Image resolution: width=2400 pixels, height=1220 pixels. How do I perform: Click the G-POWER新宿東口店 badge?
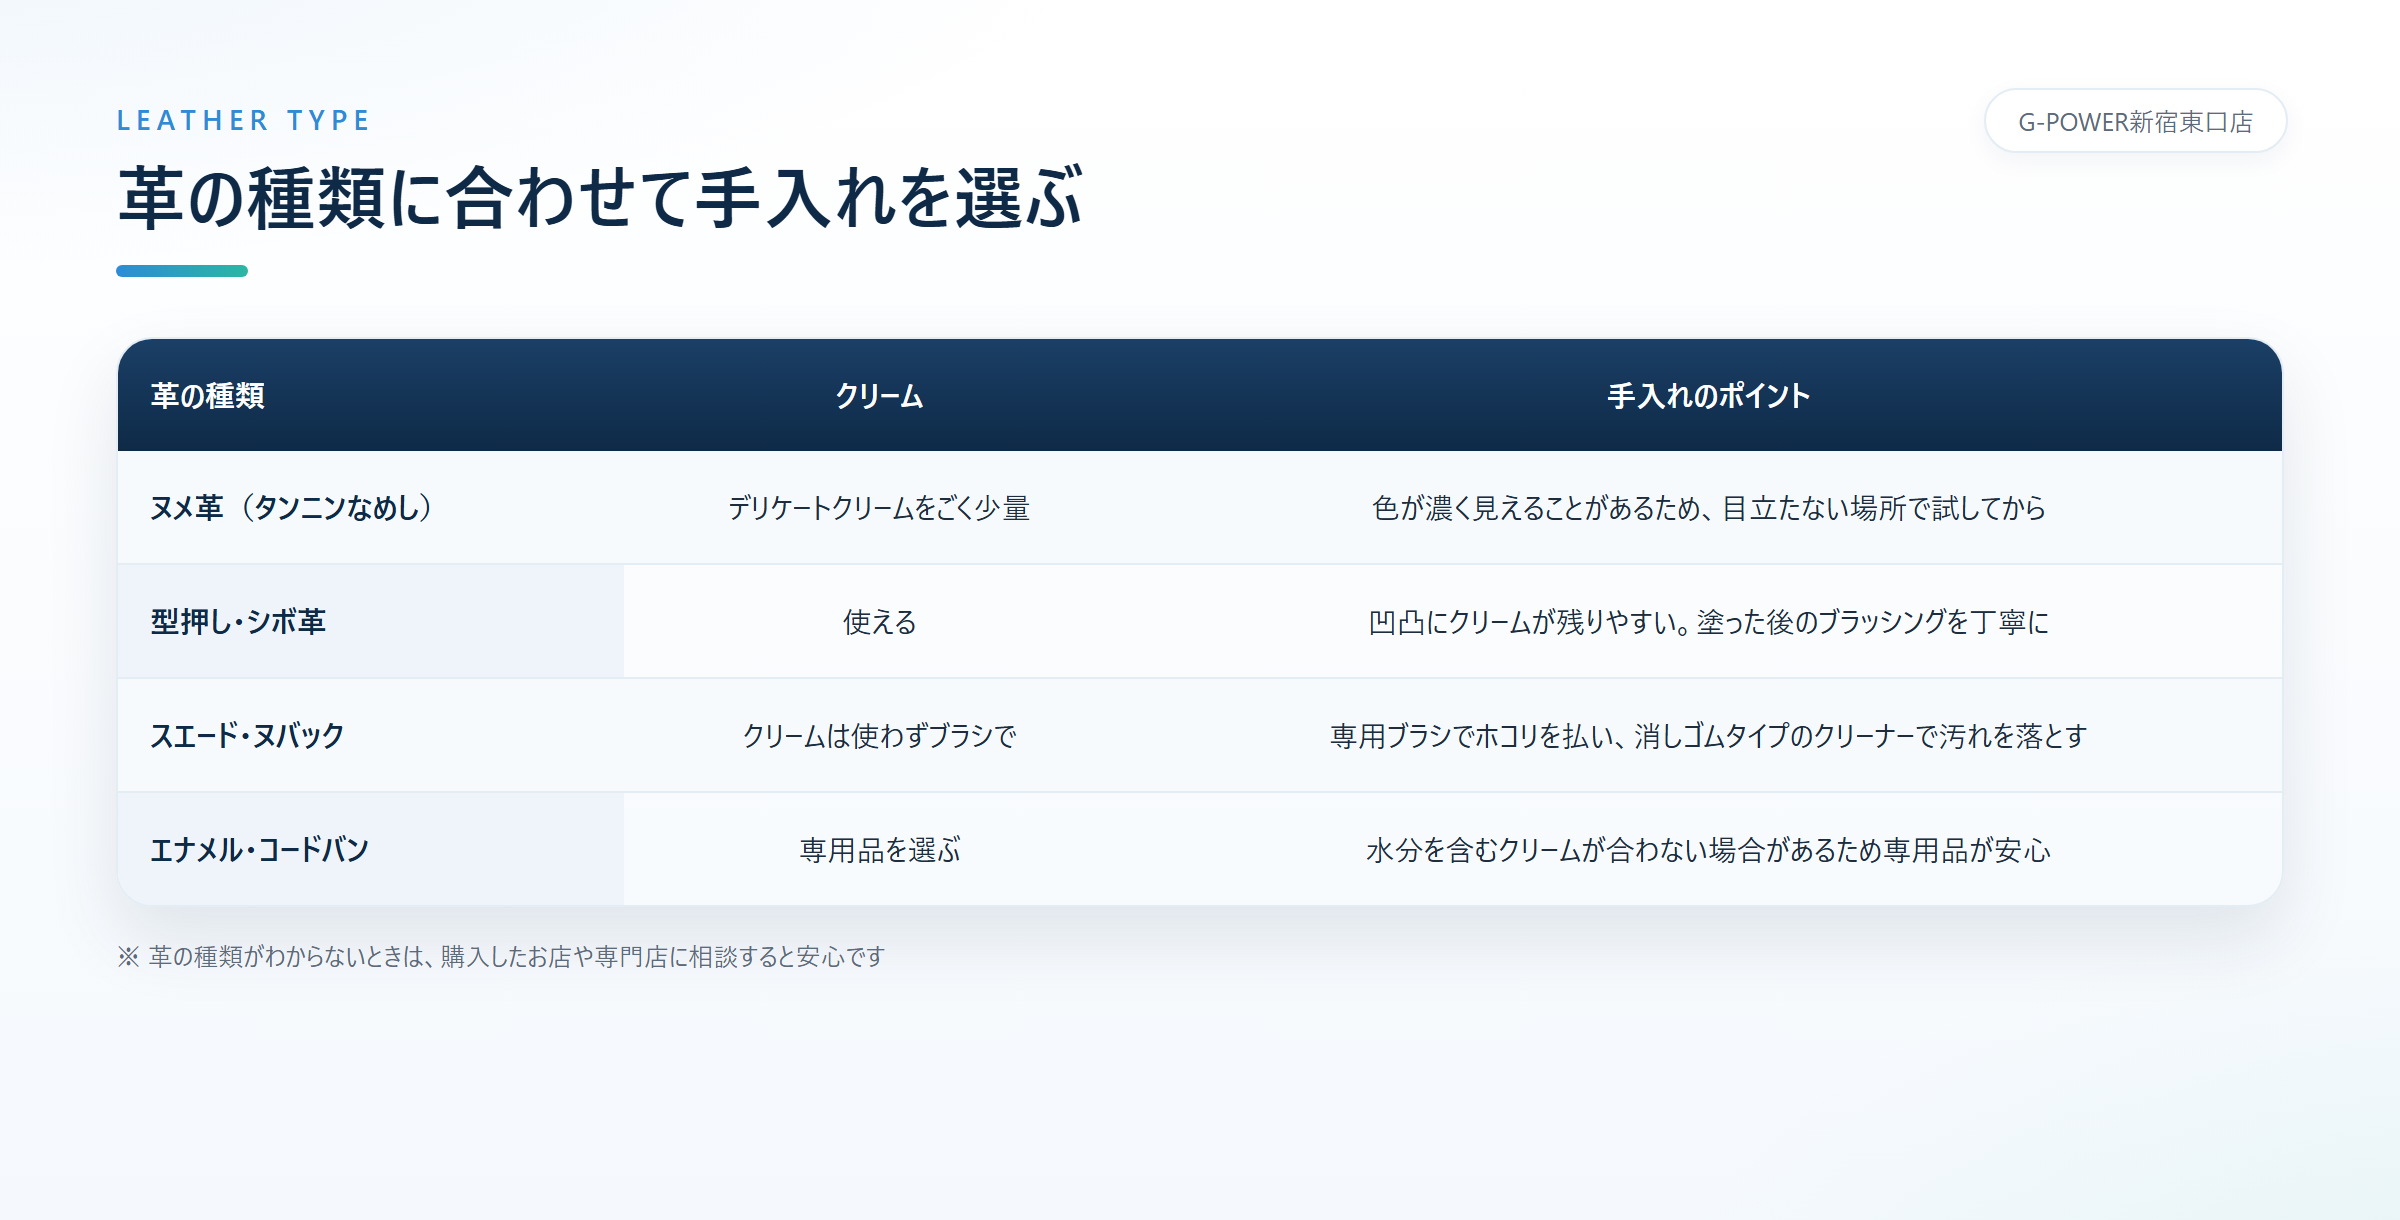pos(2135,121)
